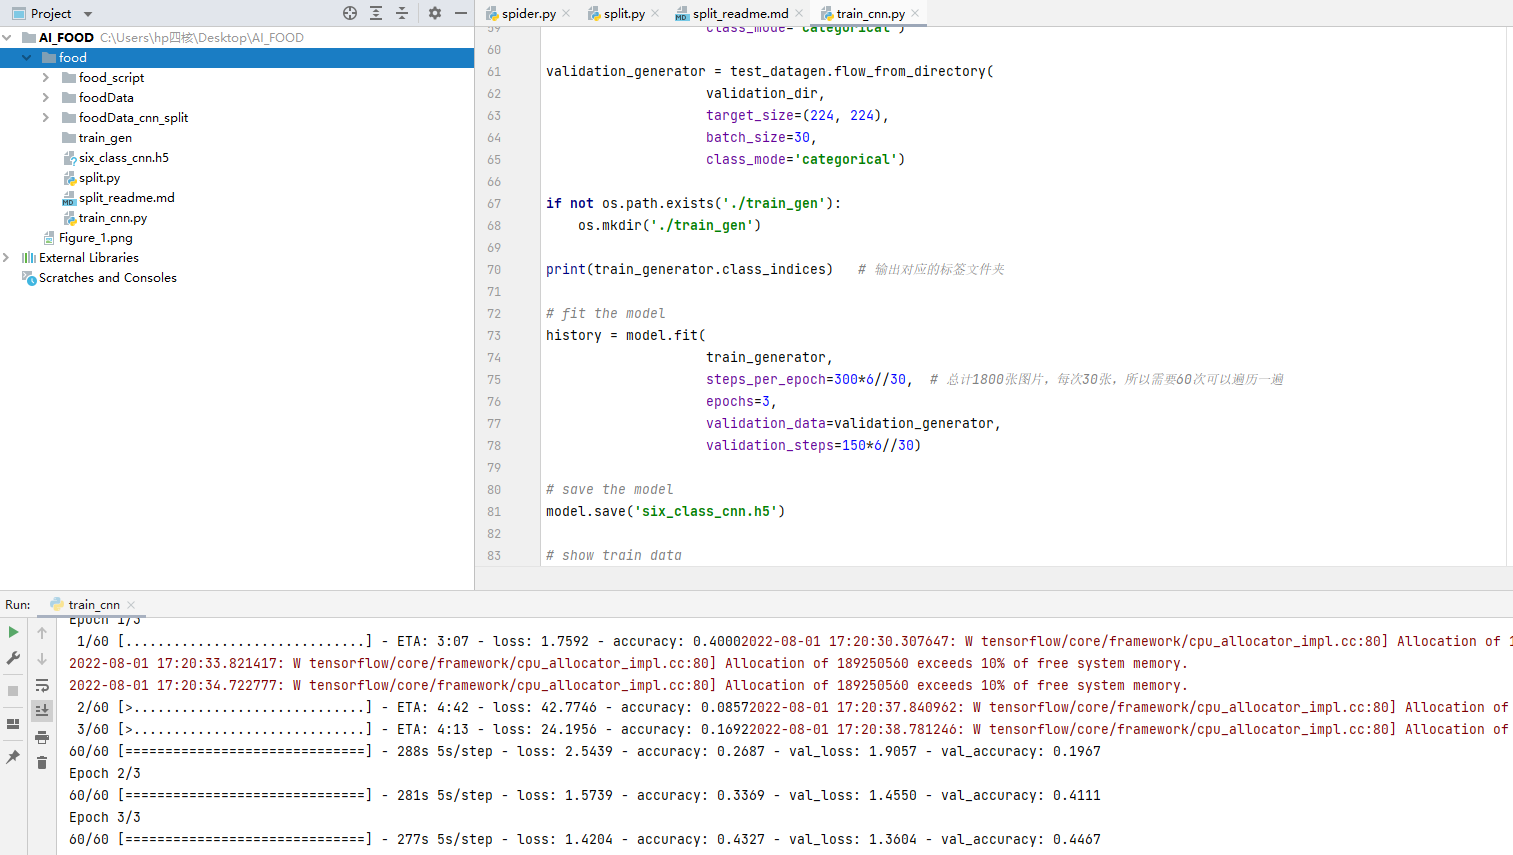Image resolution: width=1513 pixels, height=855 pixels.
Task: Collapse the food folder node
Action: [27, 57]
